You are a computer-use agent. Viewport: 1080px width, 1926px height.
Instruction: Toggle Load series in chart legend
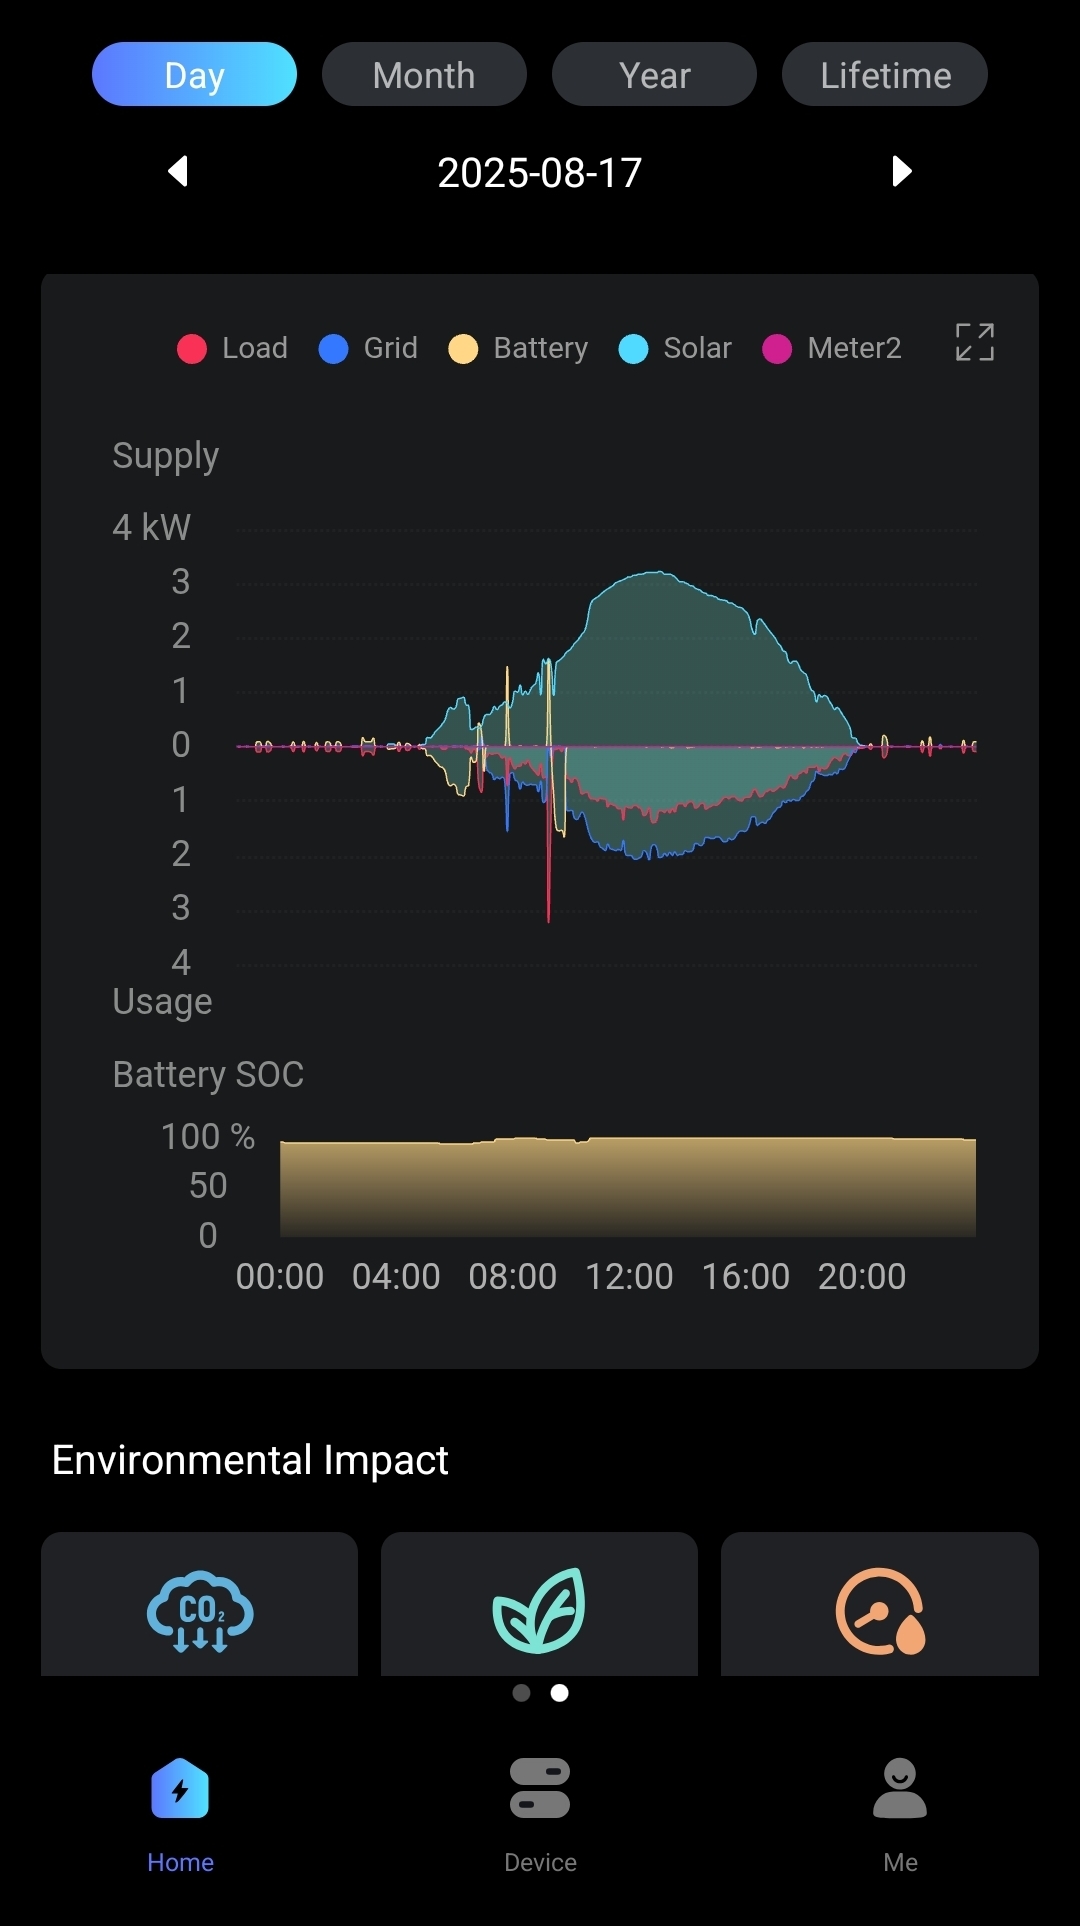coord(232,348)
